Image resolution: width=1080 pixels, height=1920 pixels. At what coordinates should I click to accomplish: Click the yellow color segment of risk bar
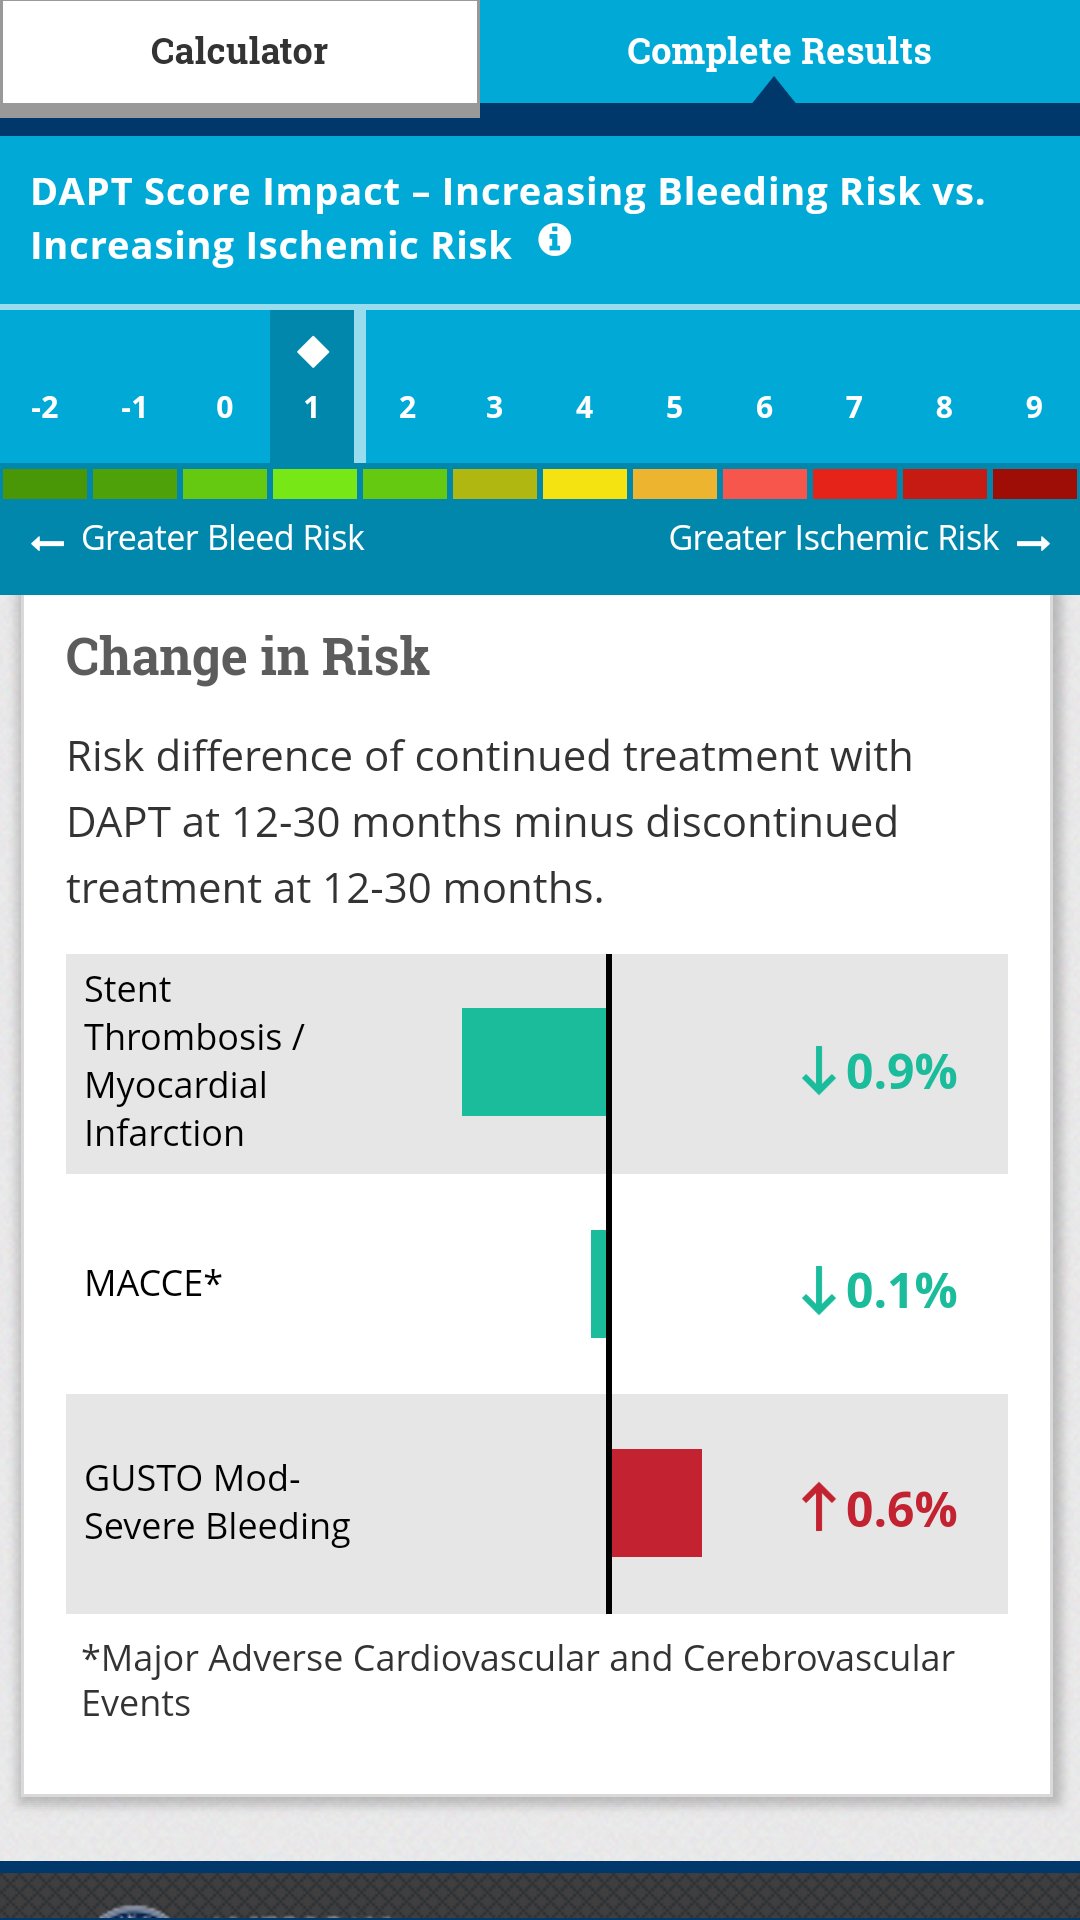[585, 484]
